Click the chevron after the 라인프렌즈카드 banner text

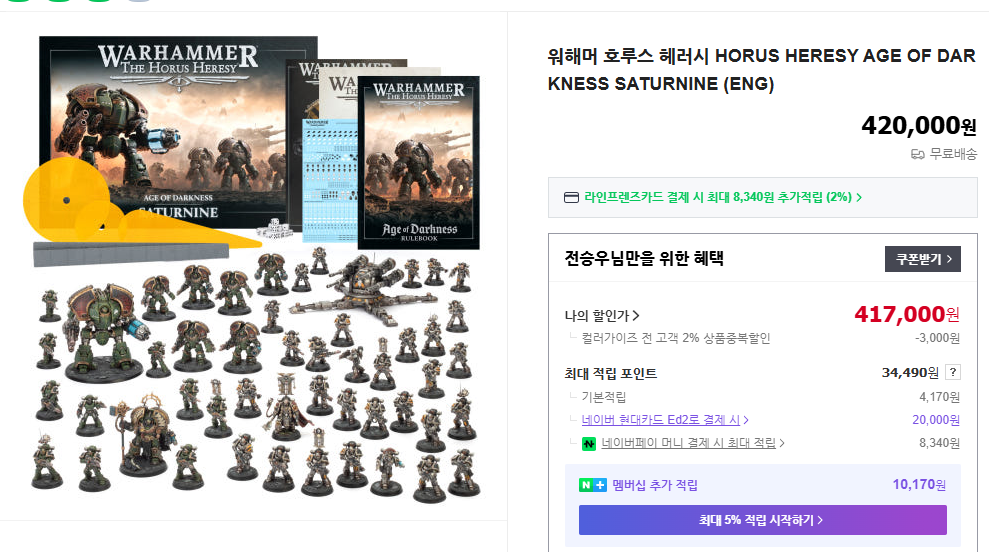point(858,197)
